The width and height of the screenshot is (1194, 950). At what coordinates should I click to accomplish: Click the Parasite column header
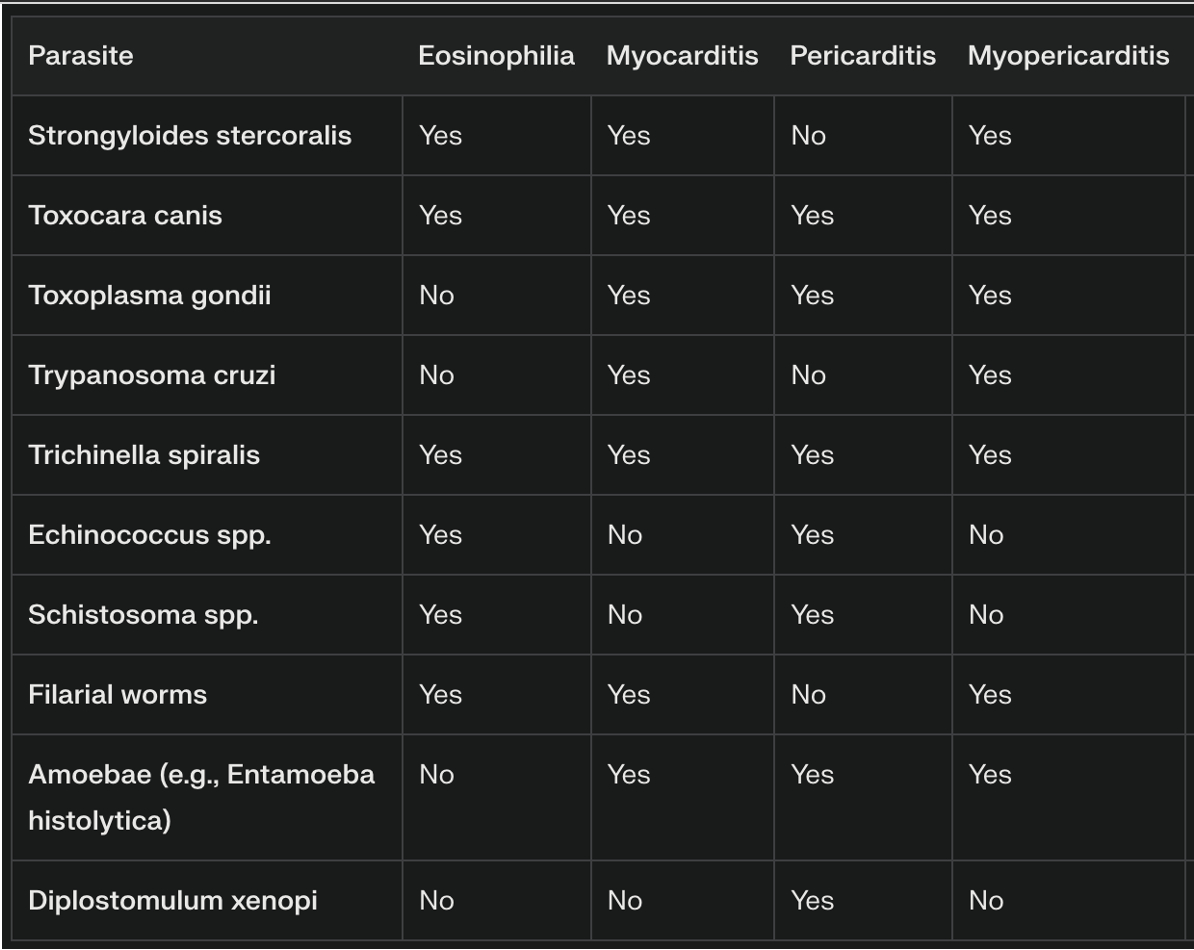[81, 56]
